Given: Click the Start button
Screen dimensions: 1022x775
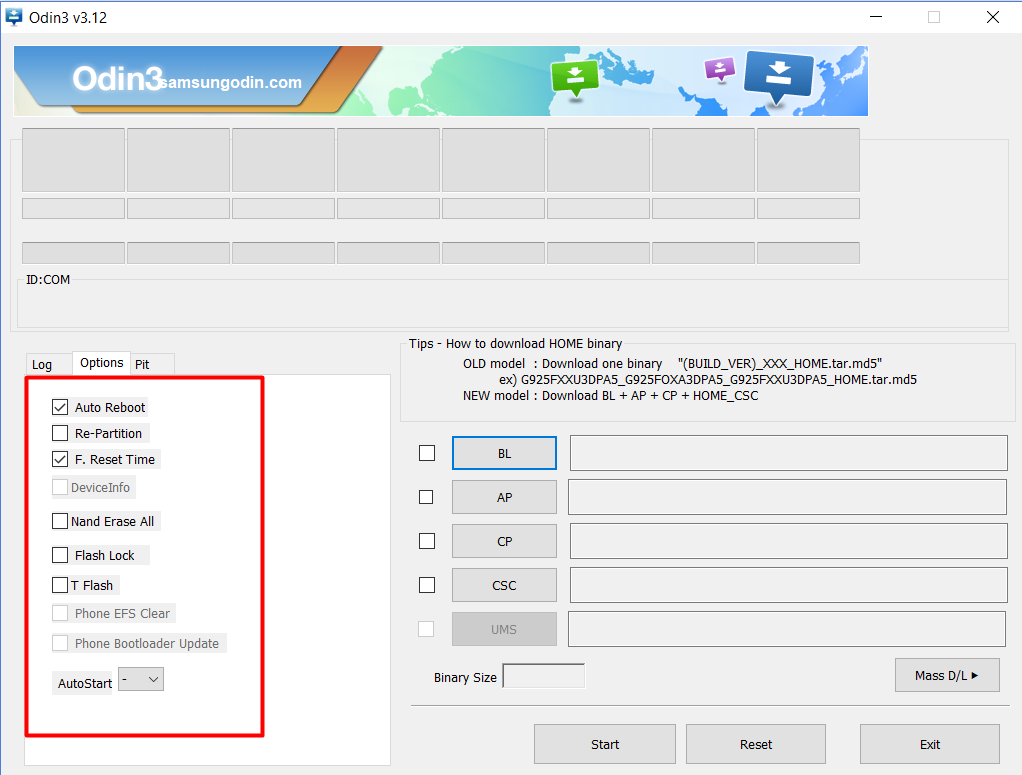Looking at the screenshot, I should [605, 744].
